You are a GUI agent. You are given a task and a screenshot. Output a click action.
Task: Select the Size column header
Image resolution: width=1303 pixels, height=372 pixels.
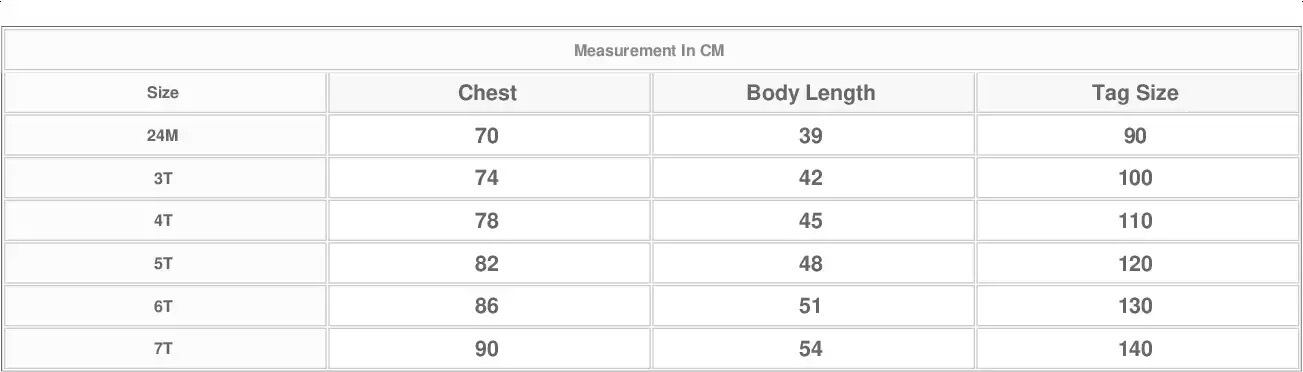pyautogui.click(x=163, y=93)
